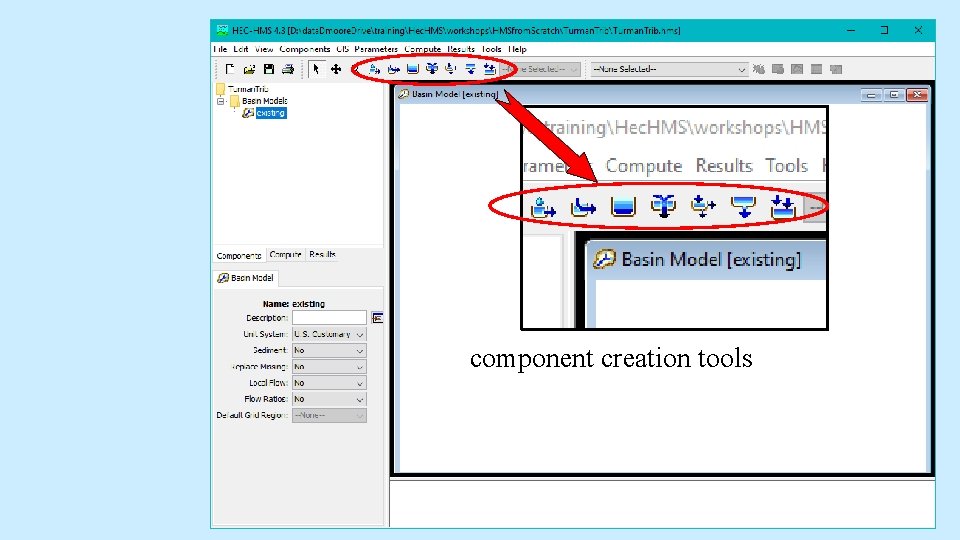960x540 pixels.
Task: Choose the Reservoir creation tool
Action: pos(413,69)
